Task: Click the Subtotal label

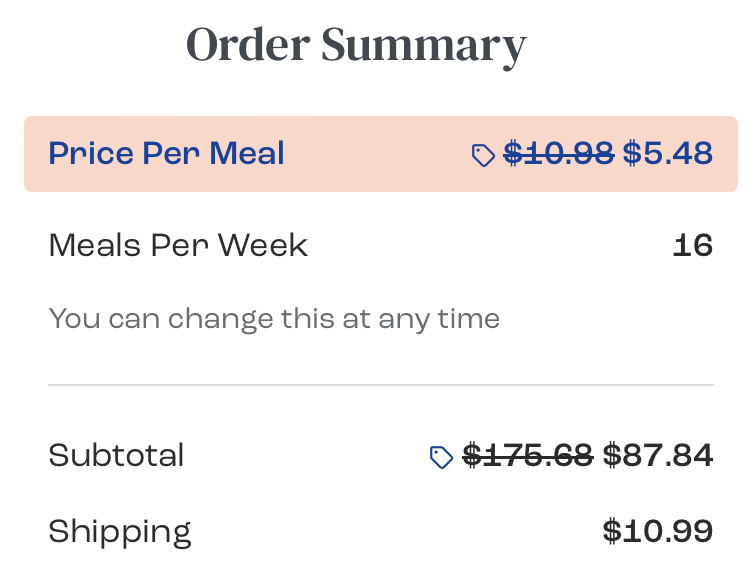Action: point(116,456)
